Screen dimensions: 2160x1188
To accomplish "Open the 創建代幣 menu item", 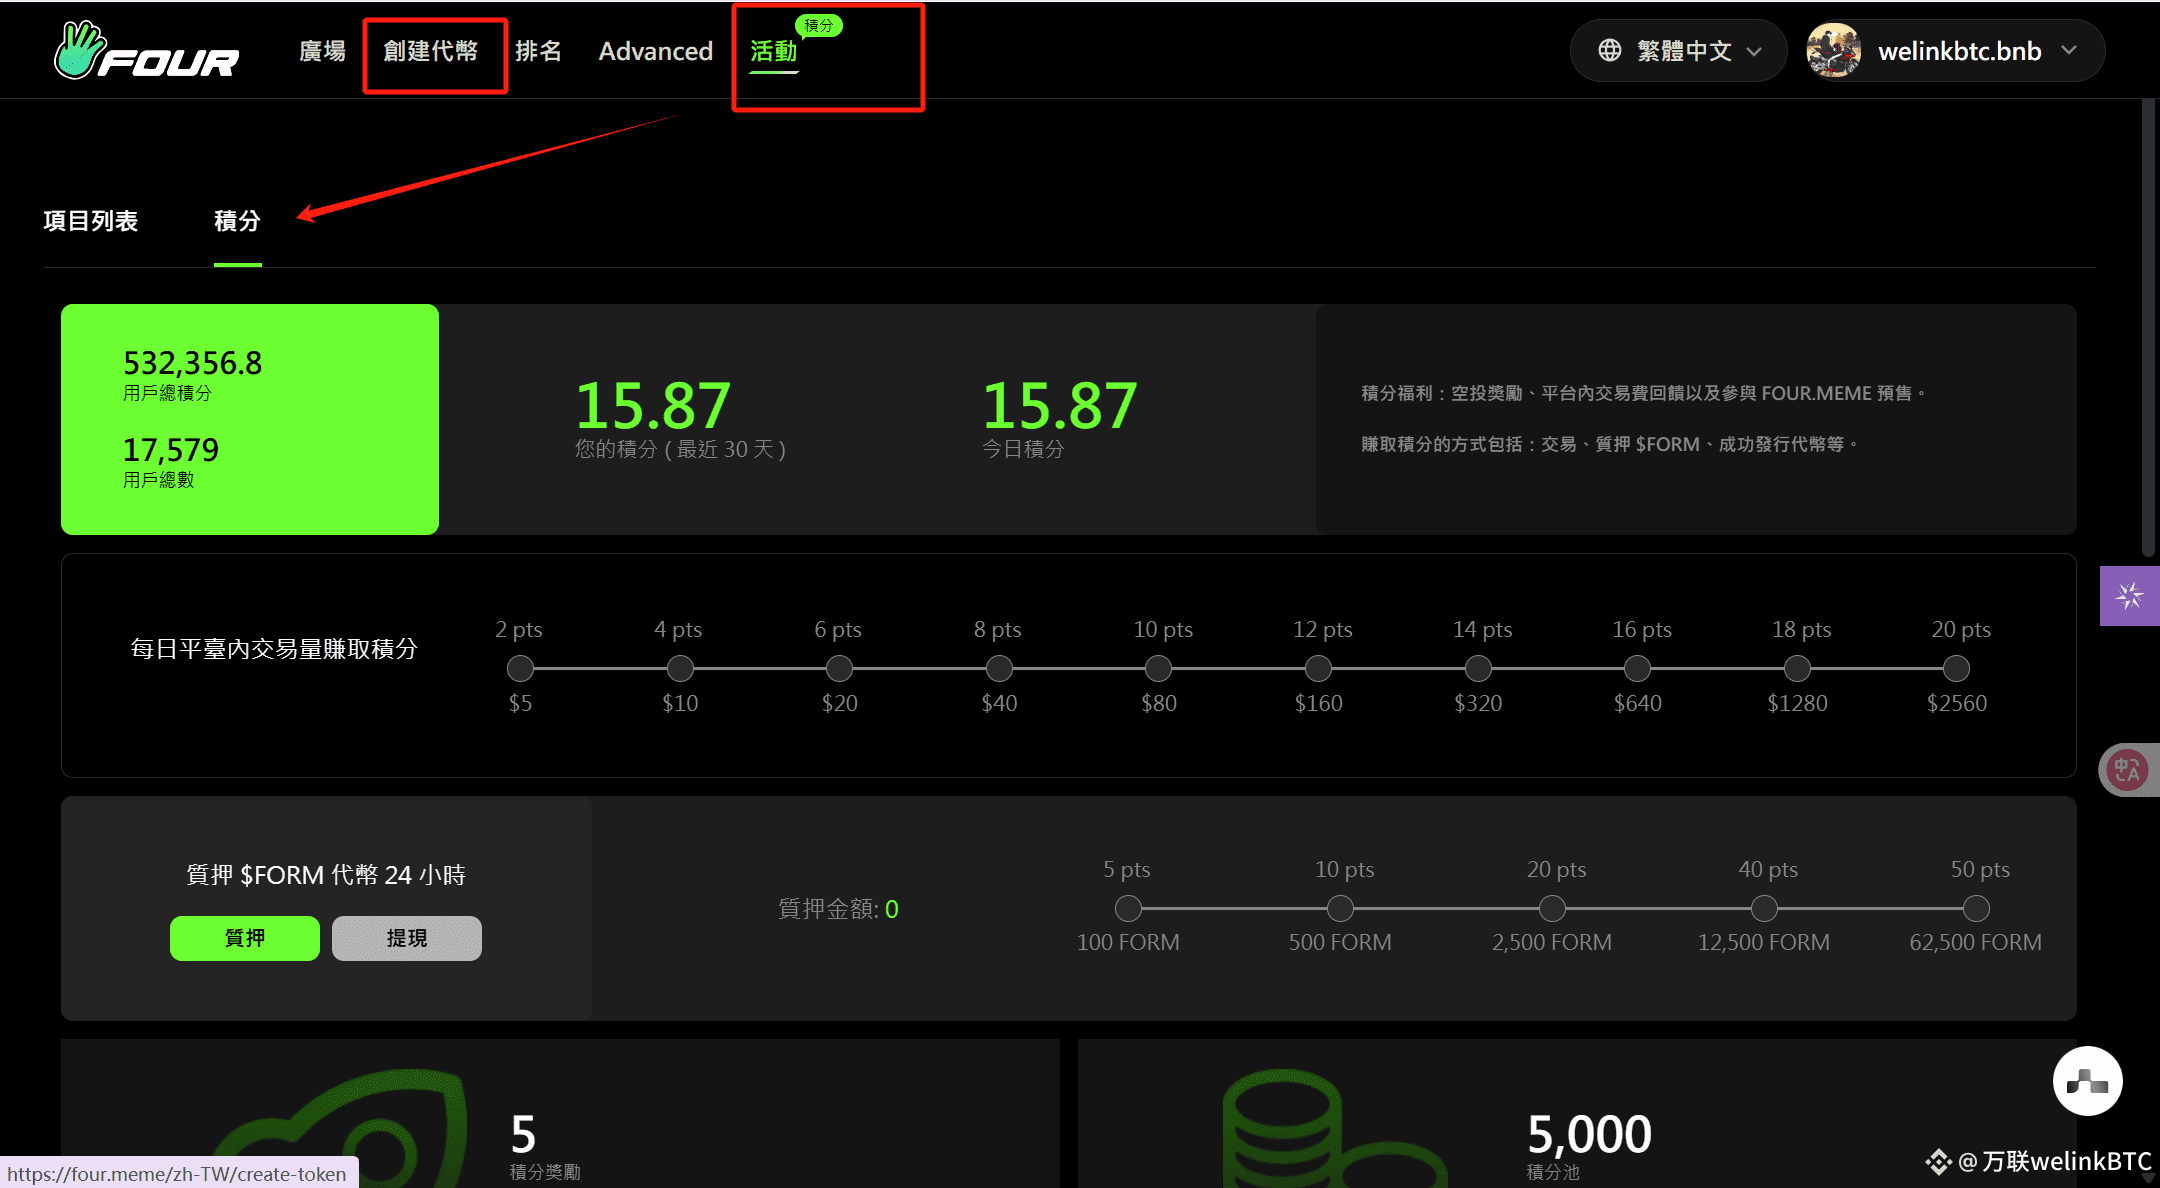I will [x=431, y=51].
